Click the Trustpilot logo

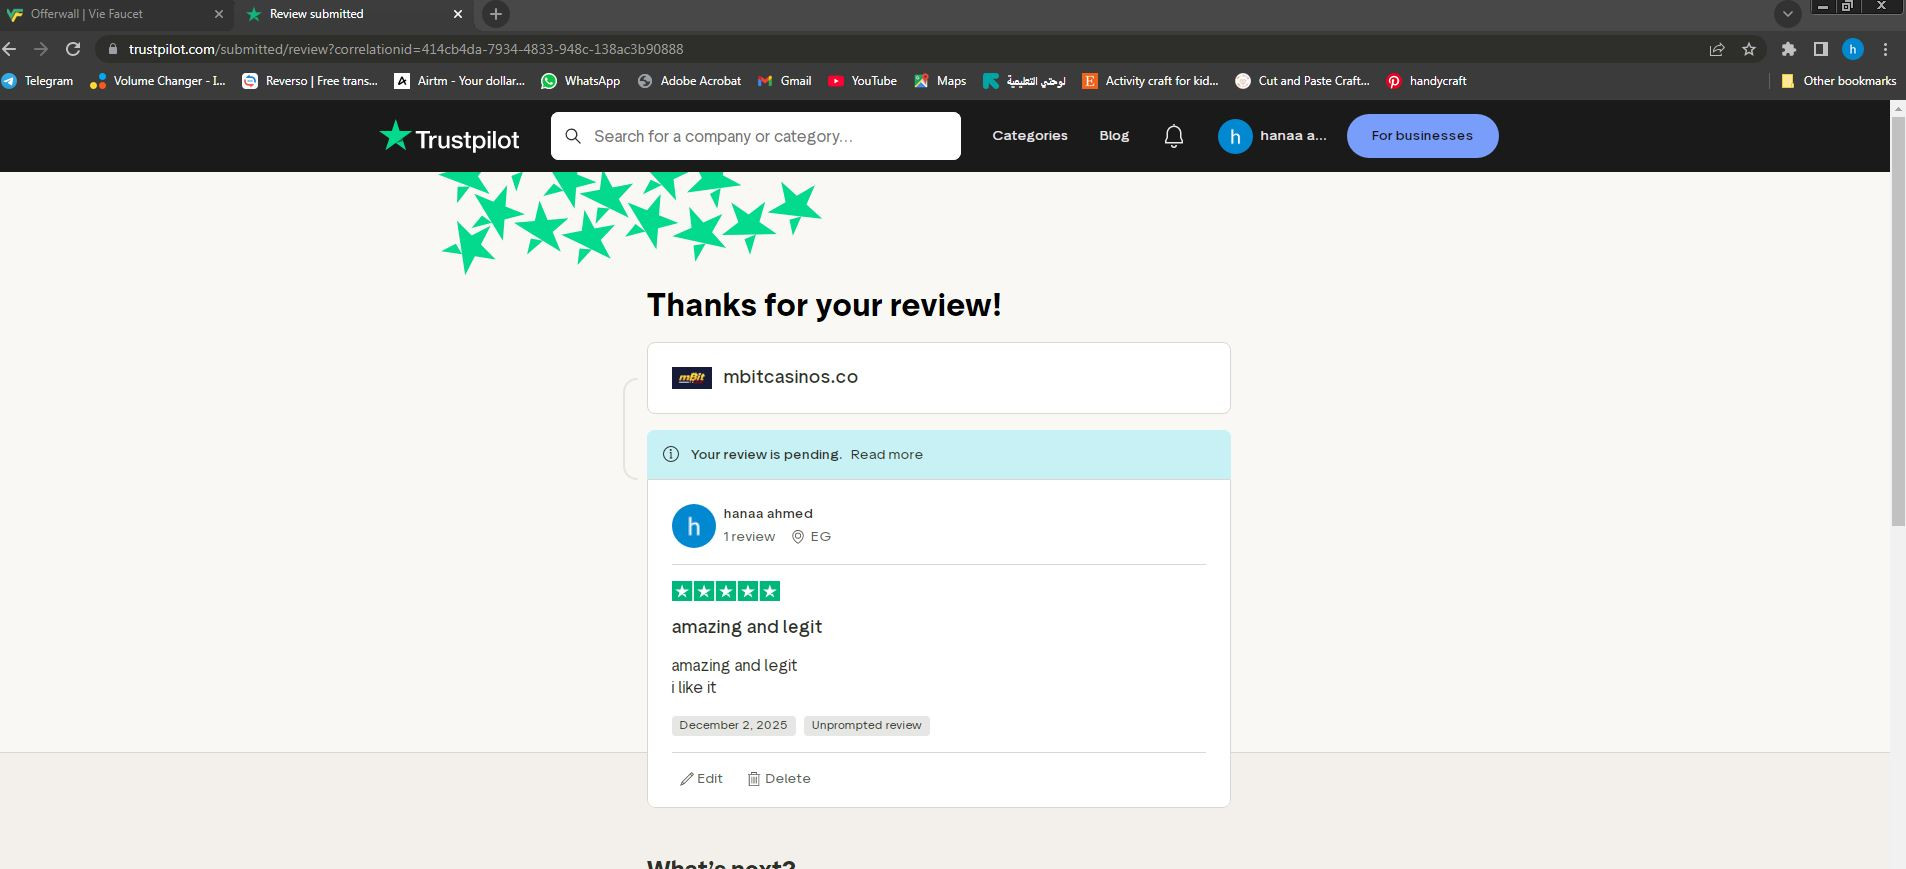pyautogui.click(x=449, y=137)
